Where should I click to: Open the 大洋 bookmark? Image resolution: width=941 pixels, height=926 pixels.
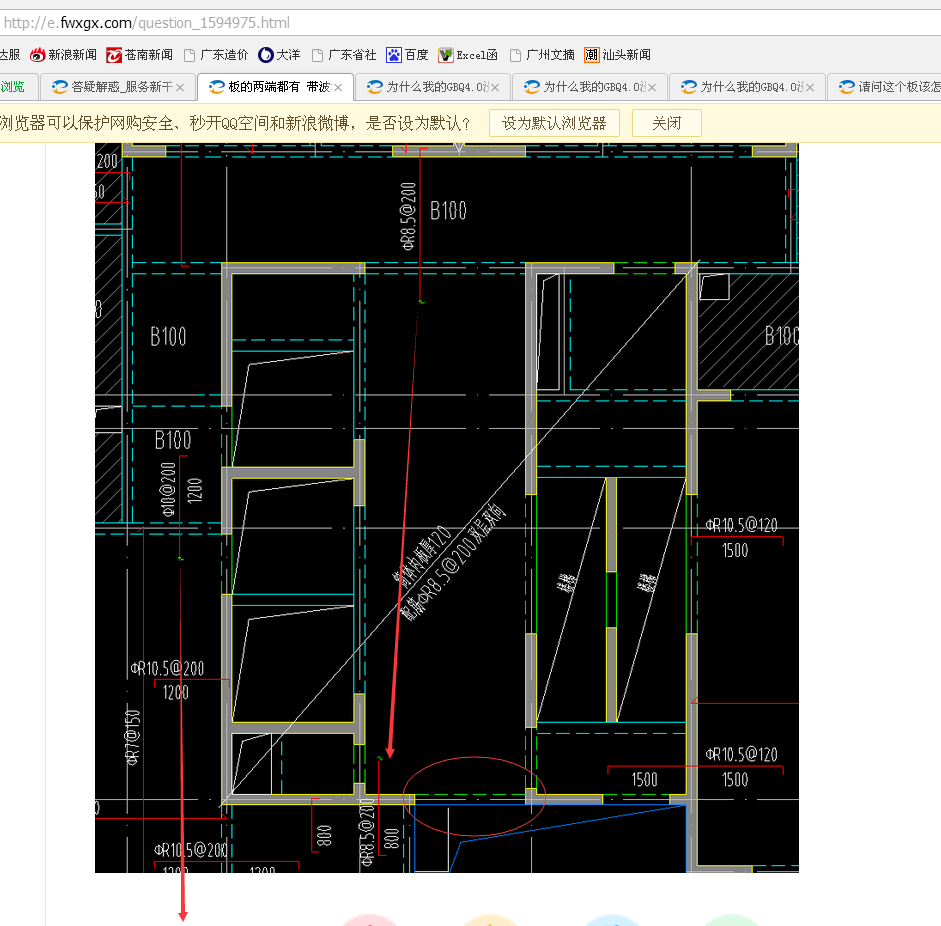[279, 55]
